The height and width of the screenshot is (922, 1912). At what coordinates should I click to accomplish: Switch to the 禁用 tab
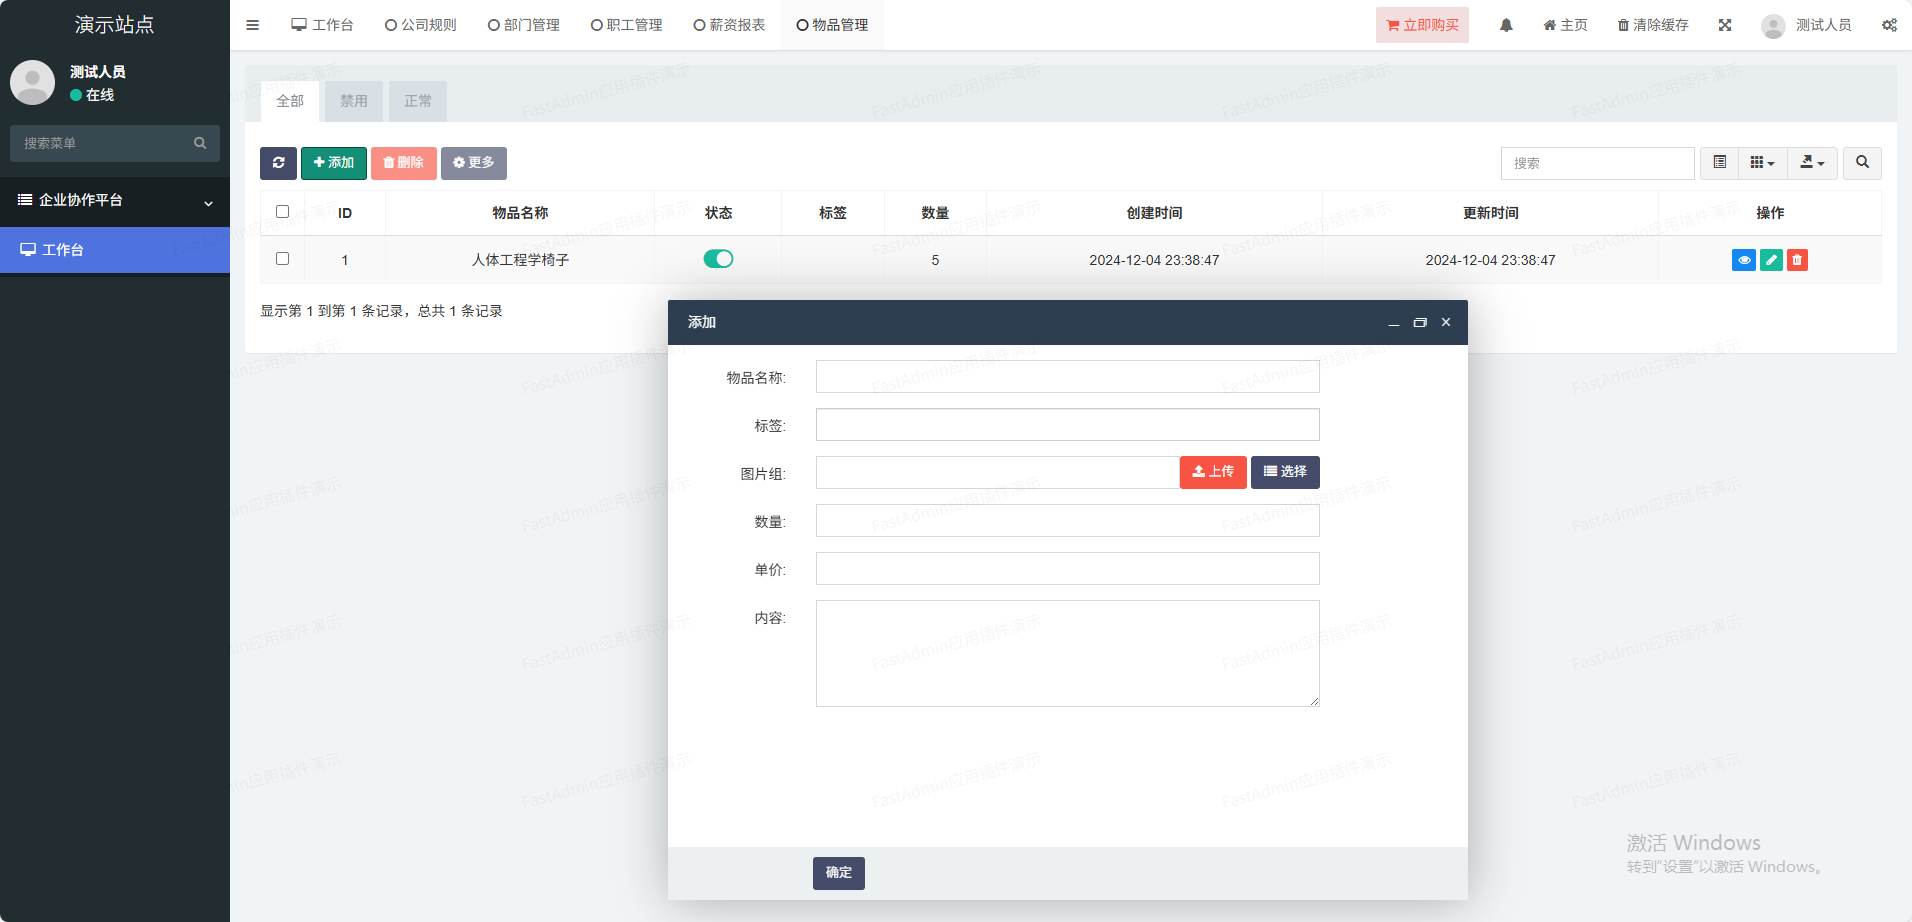pos(353,101)
